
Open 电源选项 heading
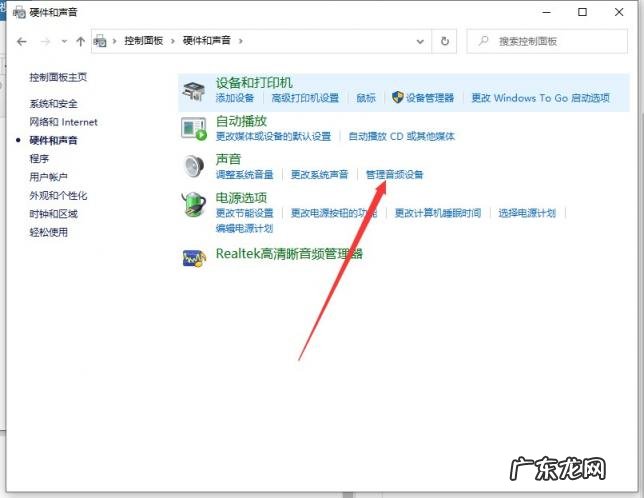click(242, 198)
